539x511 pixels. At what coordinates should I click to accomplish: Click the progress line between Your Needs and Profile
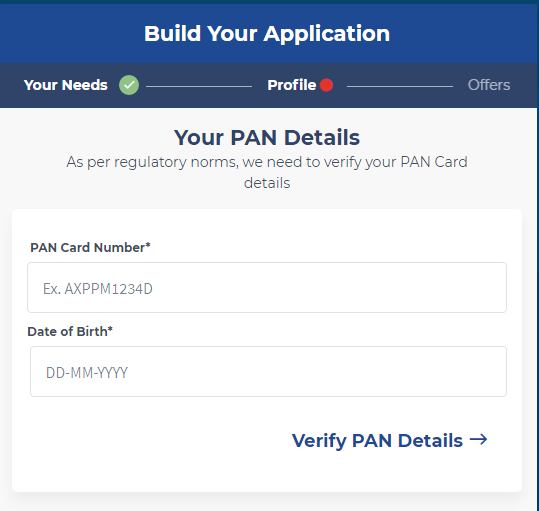point(199,86)
